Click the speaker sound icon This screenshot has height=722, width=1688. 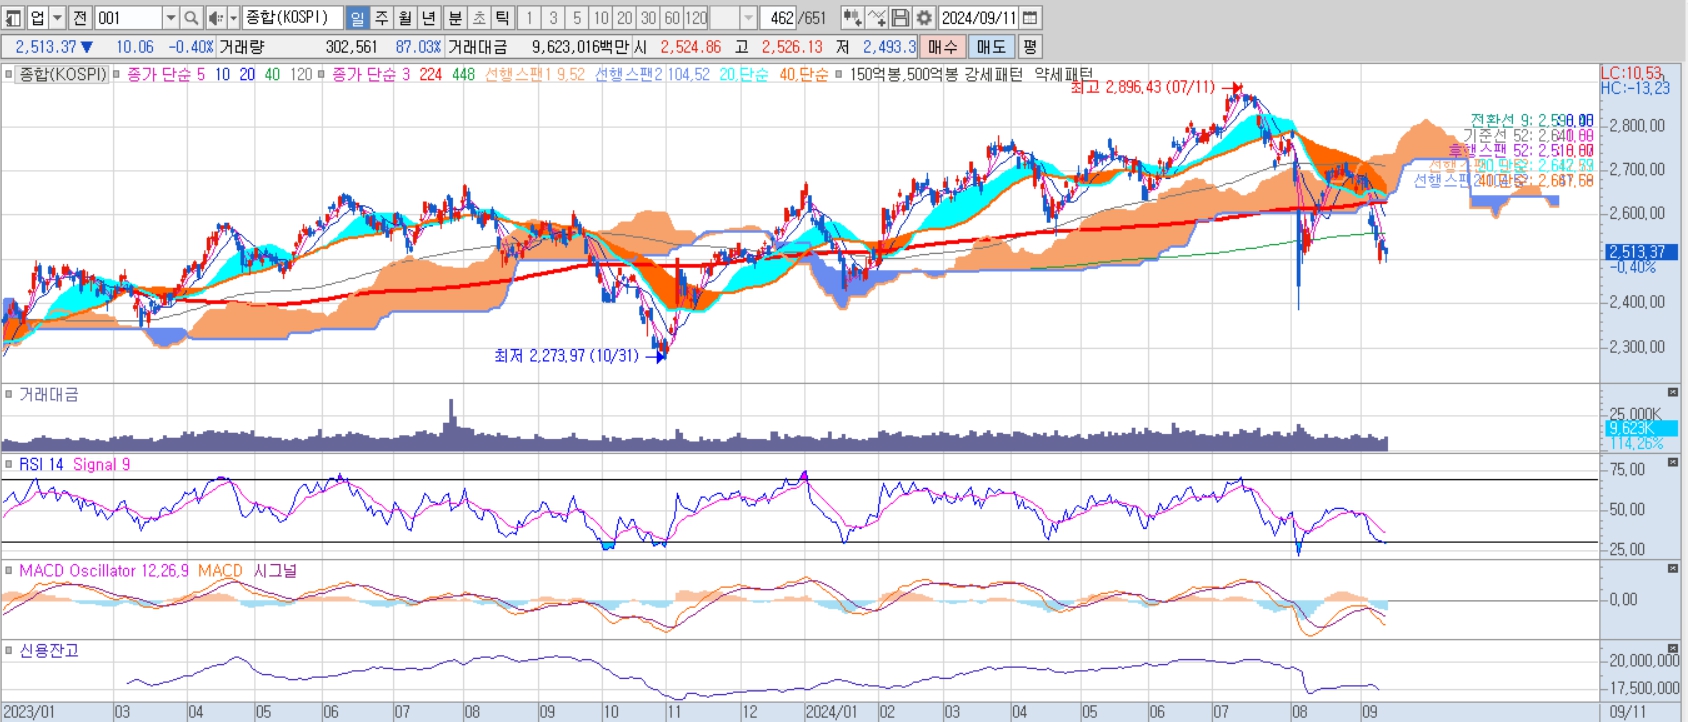(x=215, y=18)
